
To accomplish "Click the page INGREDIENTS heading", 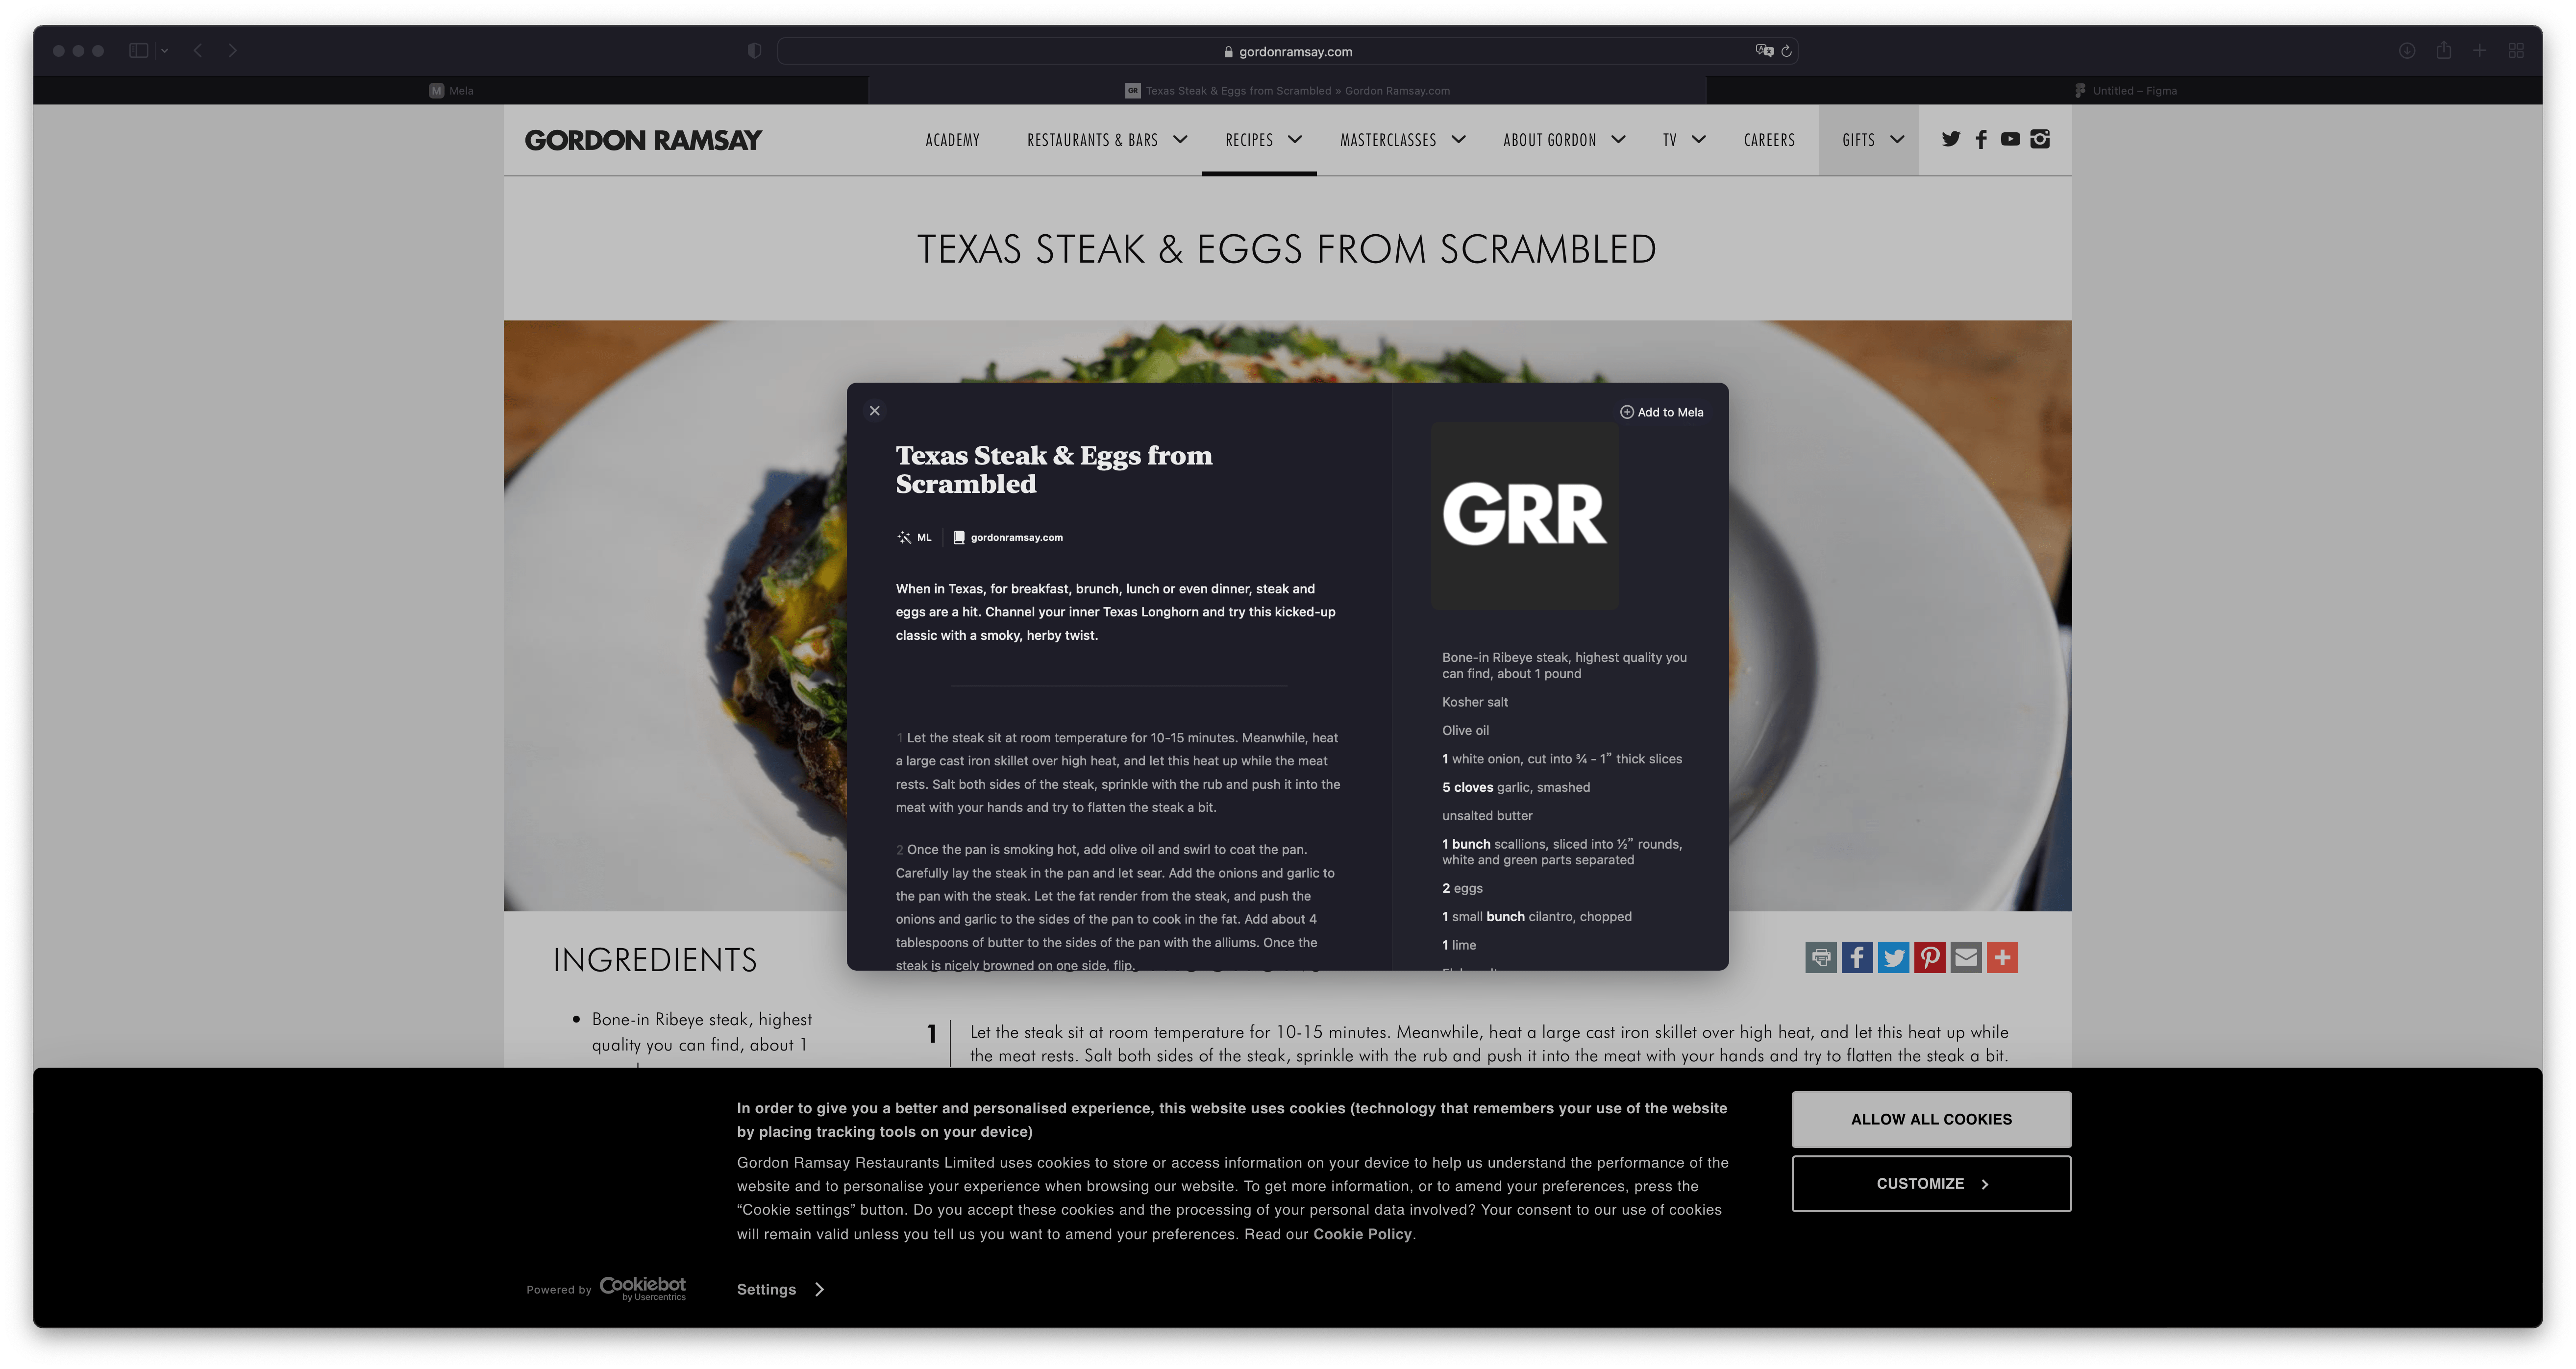I will (x=655, y=960).
